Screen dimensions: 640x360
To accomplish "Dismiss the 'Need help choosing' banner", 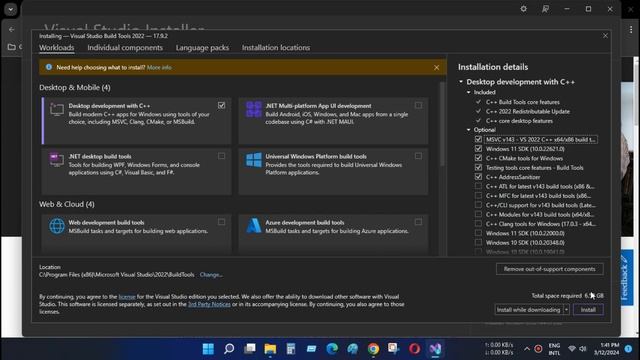I will 436,67.
